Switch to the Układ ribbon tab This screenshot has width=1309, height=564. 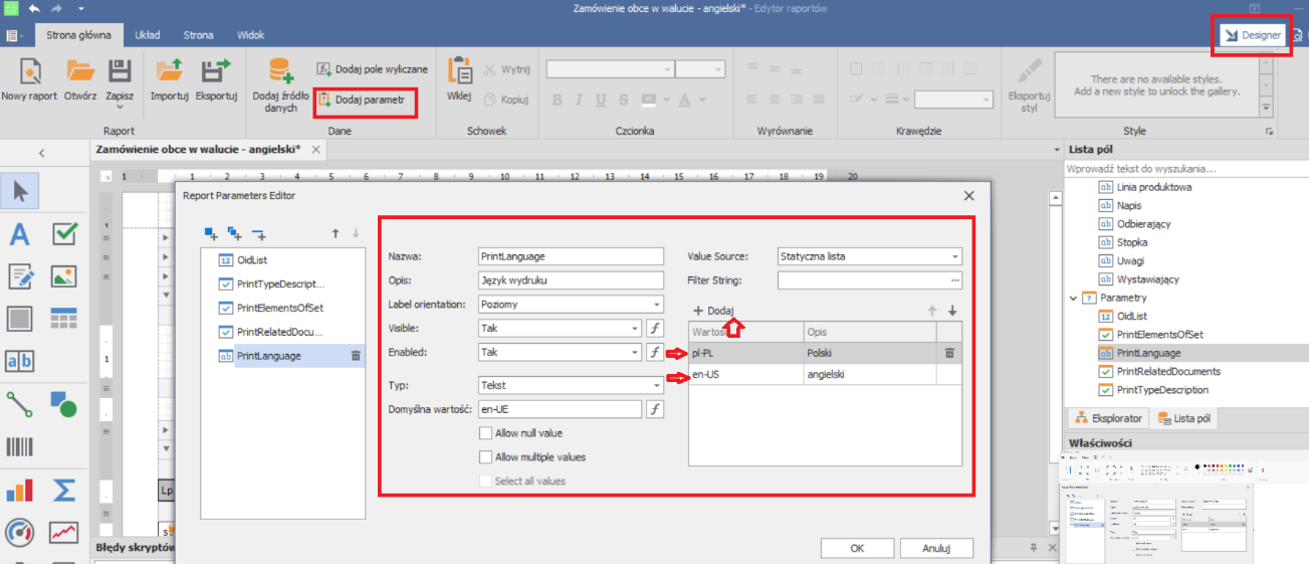click(147, 35)
